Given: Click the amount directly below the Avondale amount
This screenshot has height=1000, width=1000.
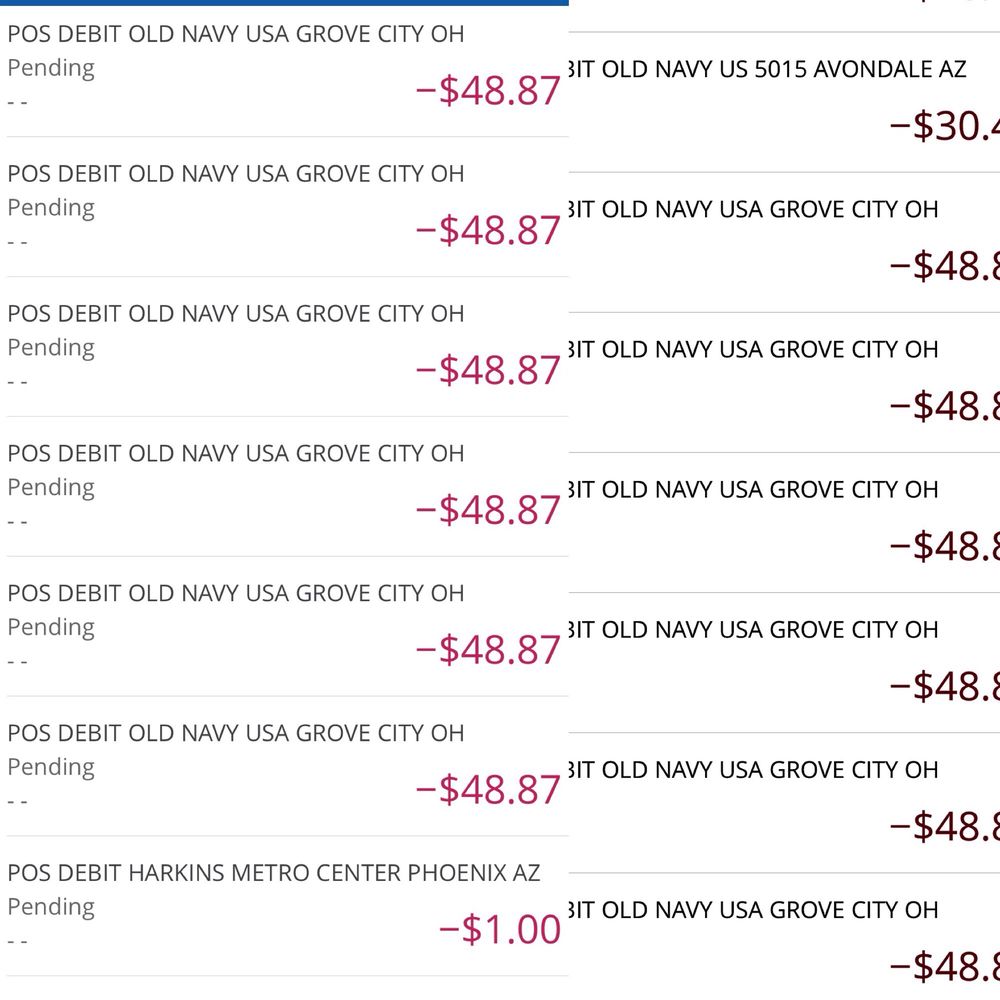Looking at the screenshot, I should click(x=944, y=267).
